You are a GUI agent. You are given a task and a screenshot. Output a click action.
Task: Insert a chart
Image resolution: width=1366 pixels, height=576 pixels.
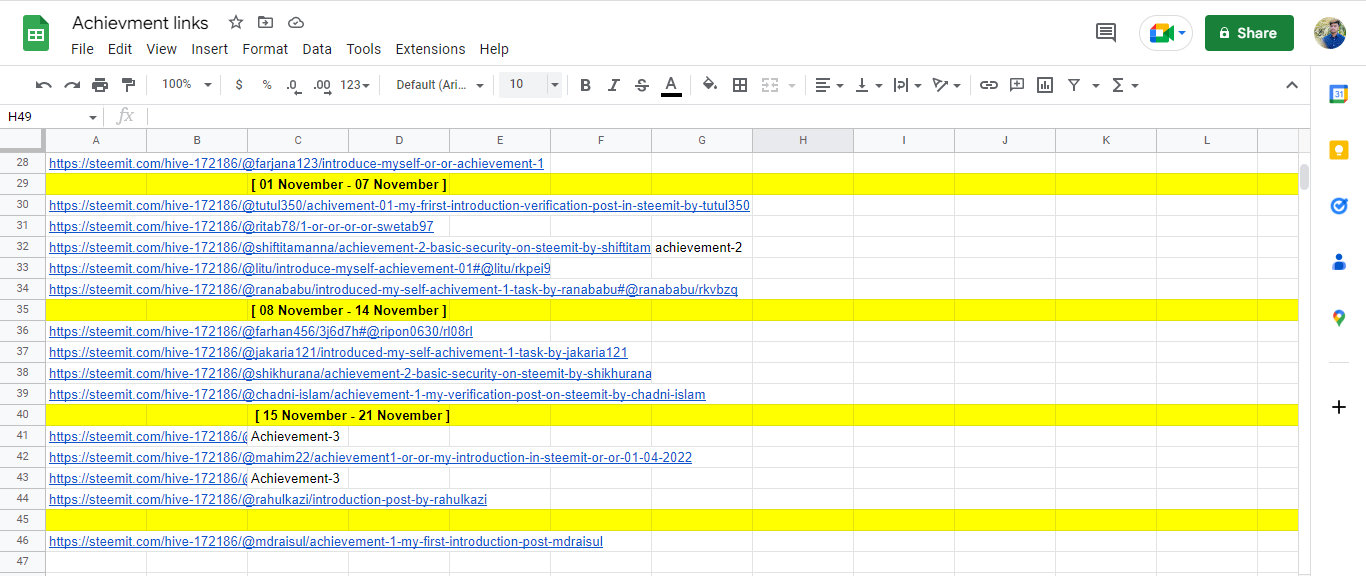(1045, 85)
